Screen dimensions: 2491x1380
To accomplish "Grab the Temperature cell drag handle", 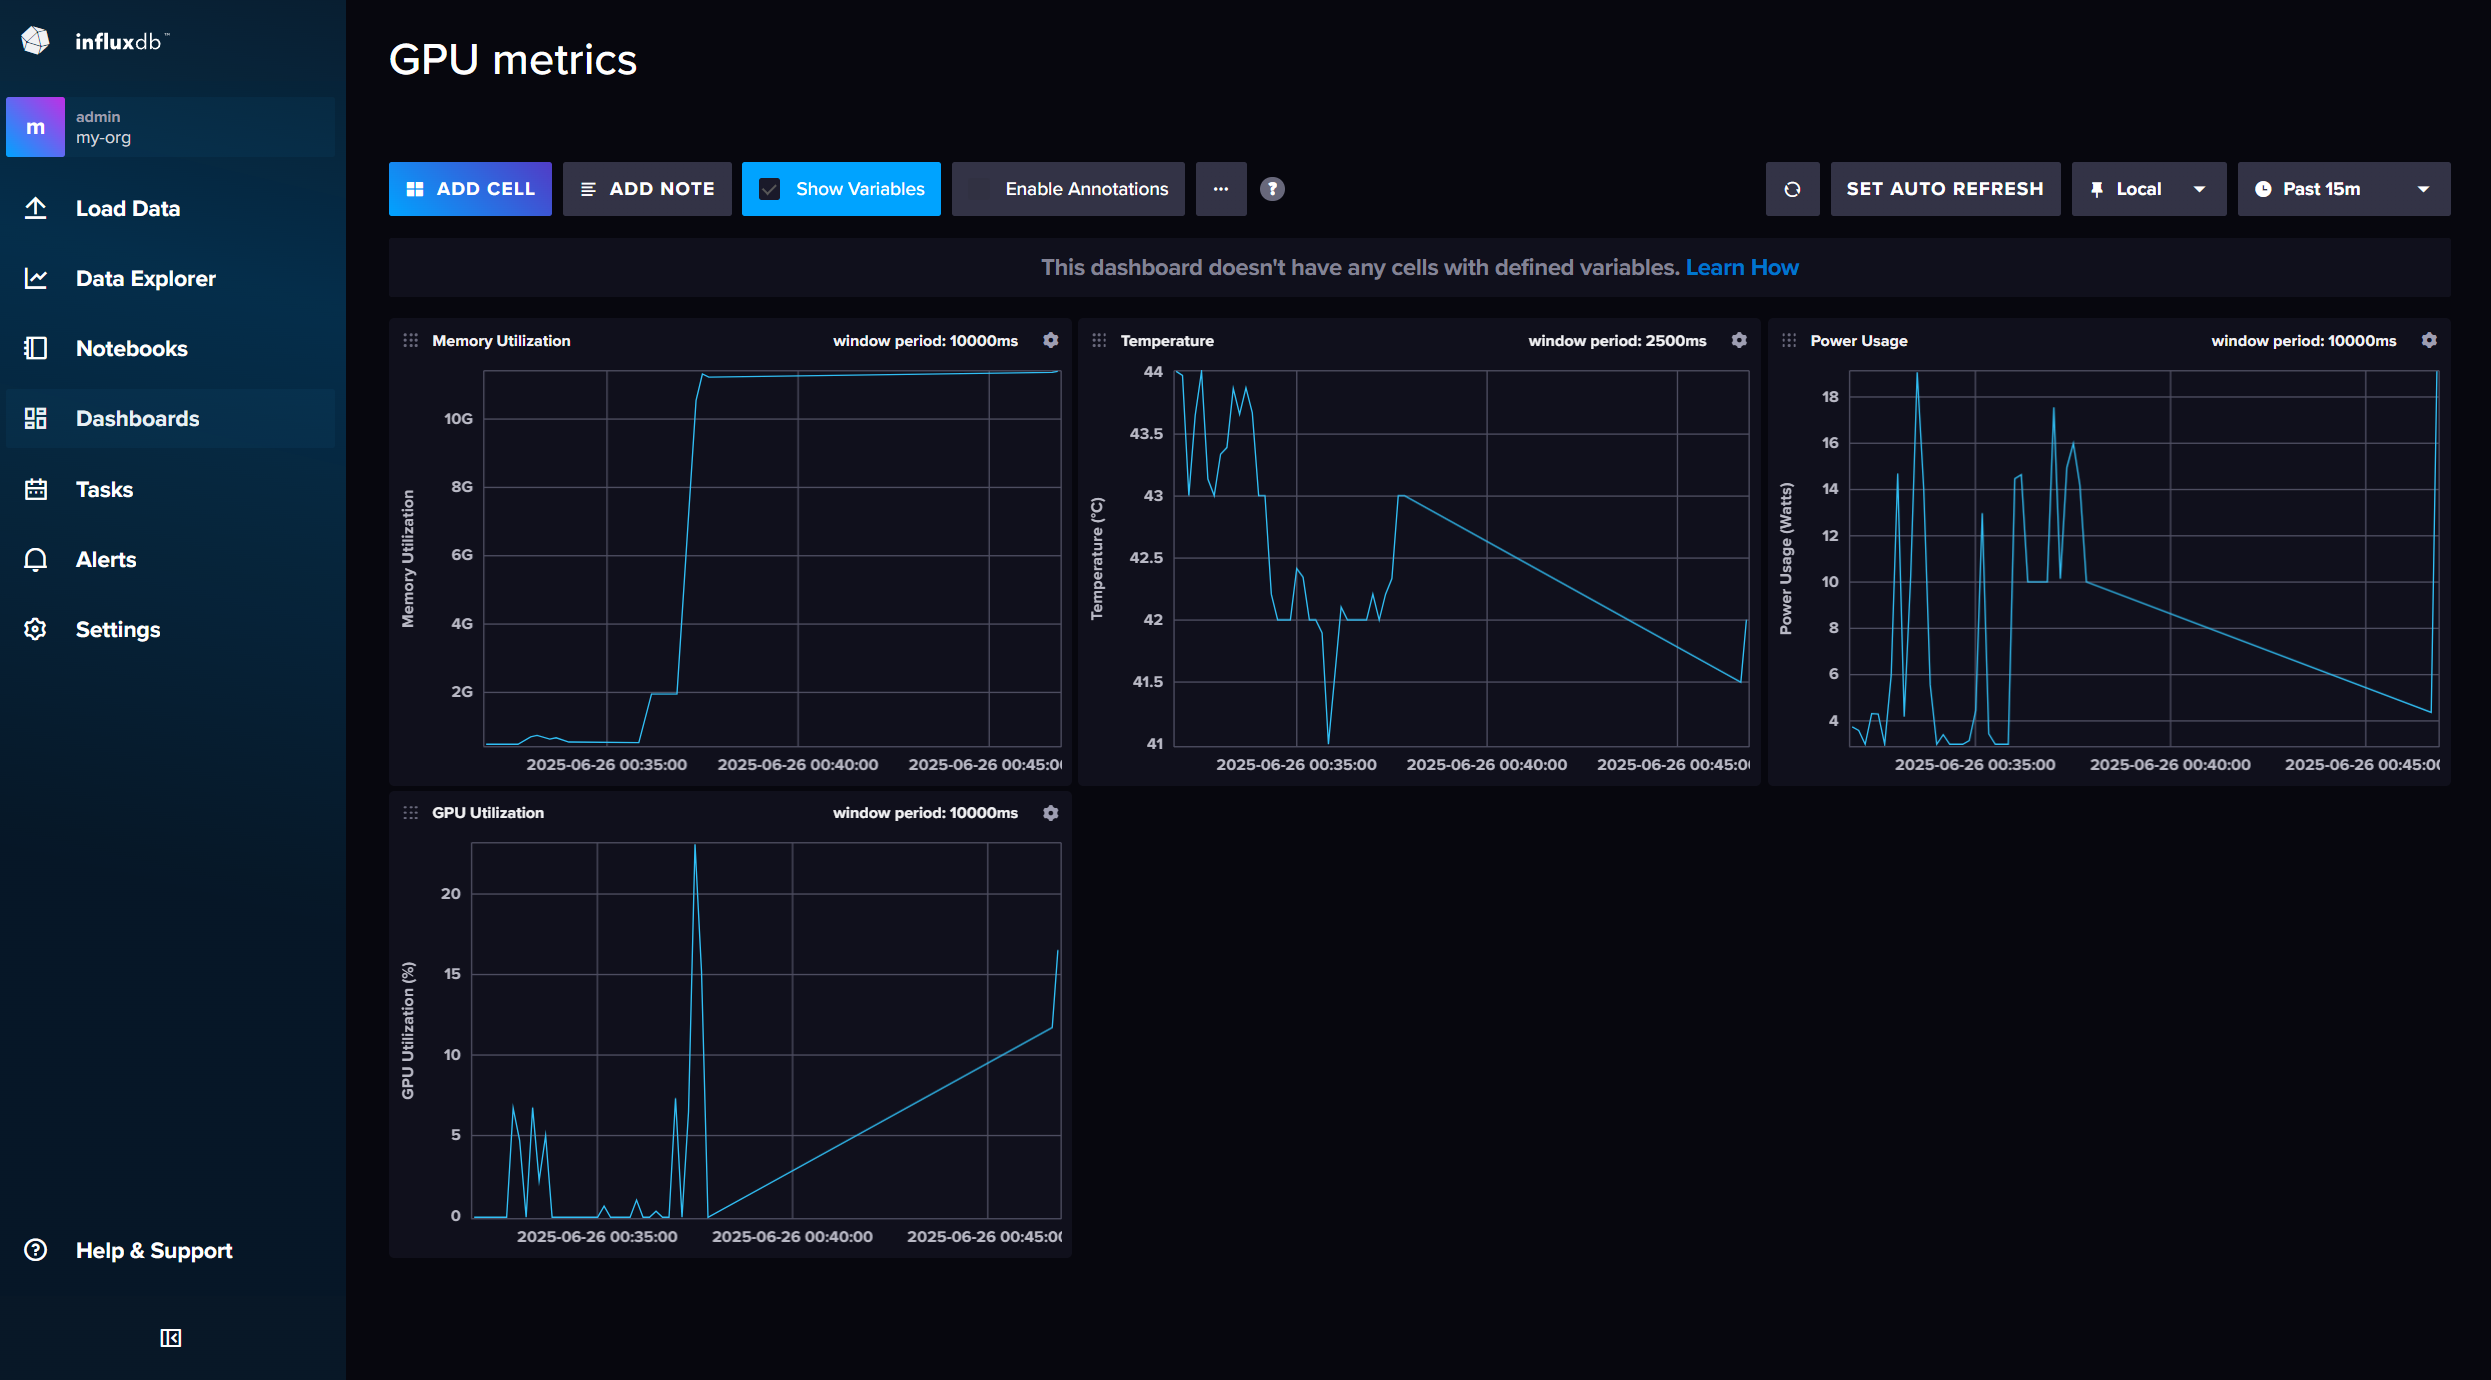I will pyautogui.click(x=1099, y=340).
